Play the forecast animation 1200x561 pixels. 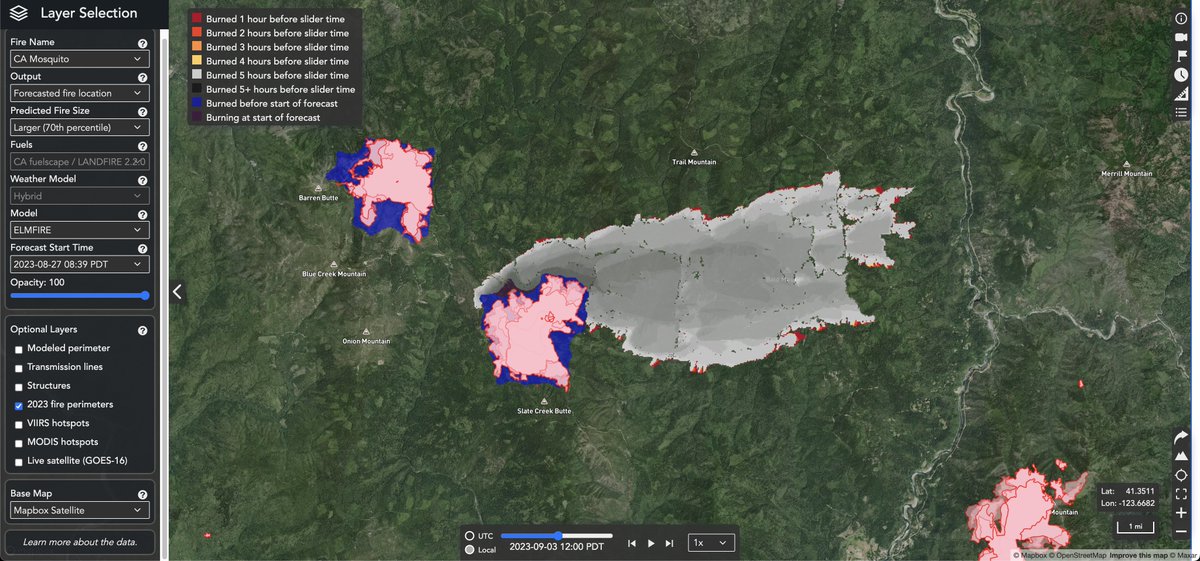651,543
